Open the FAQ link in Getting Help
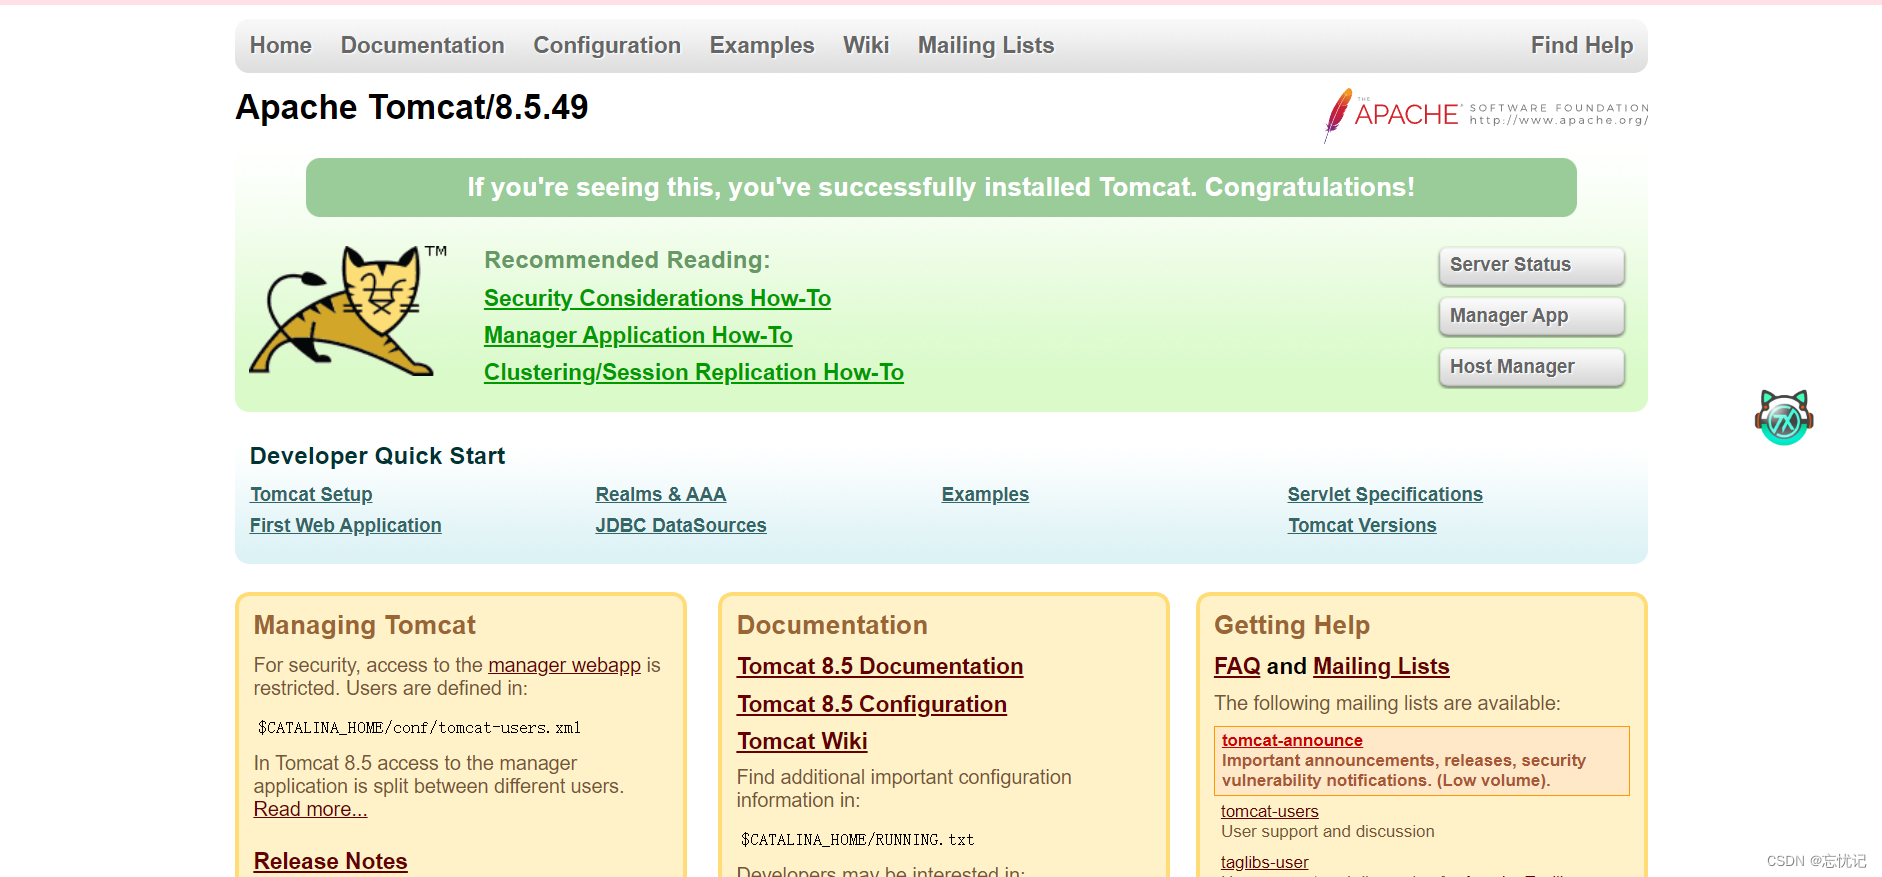The image size is (1882, 877). [1237, 666]
